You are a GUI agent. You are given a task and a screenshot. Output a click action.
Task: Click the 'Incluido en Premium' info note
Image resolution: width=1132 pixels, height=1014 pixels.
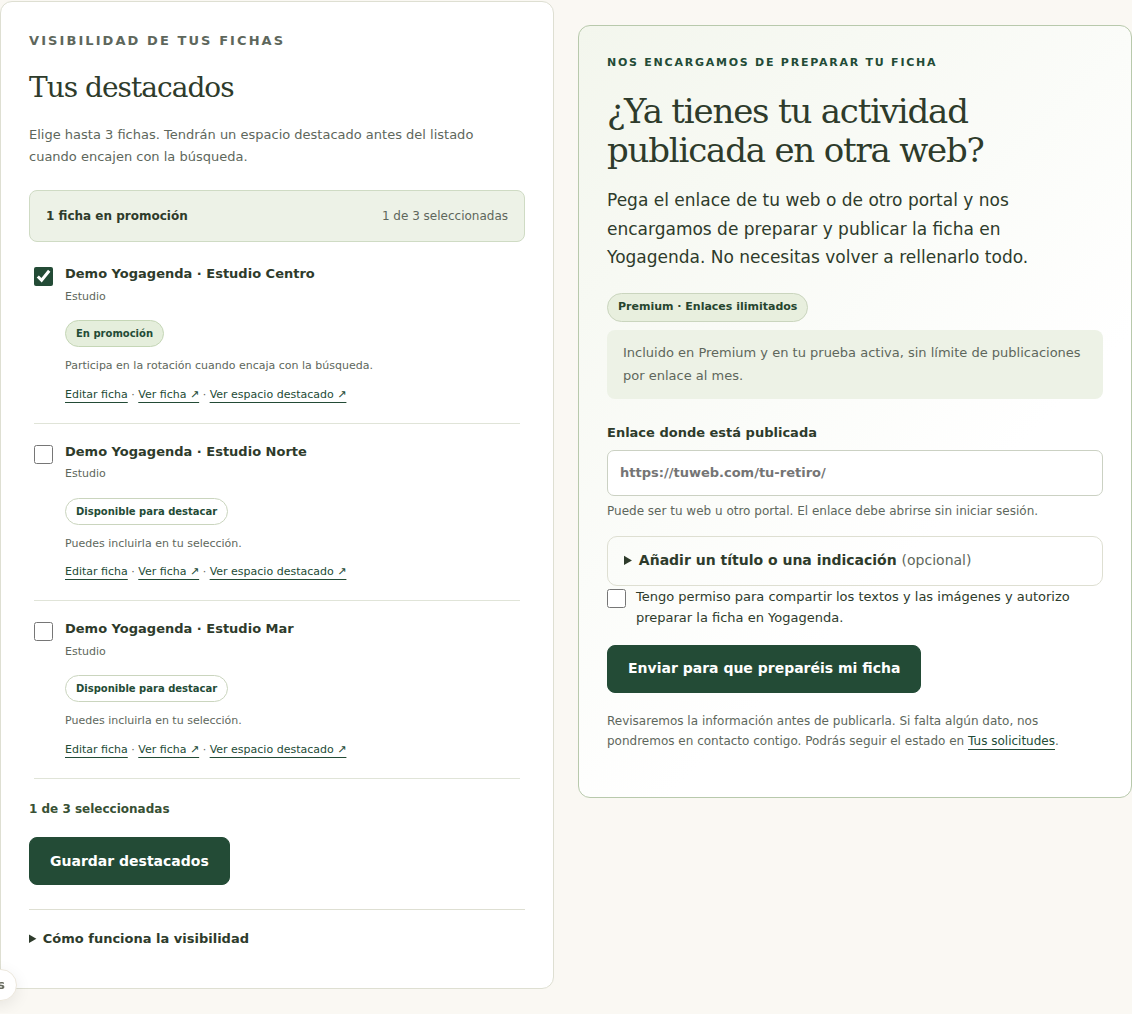point(855,364)
